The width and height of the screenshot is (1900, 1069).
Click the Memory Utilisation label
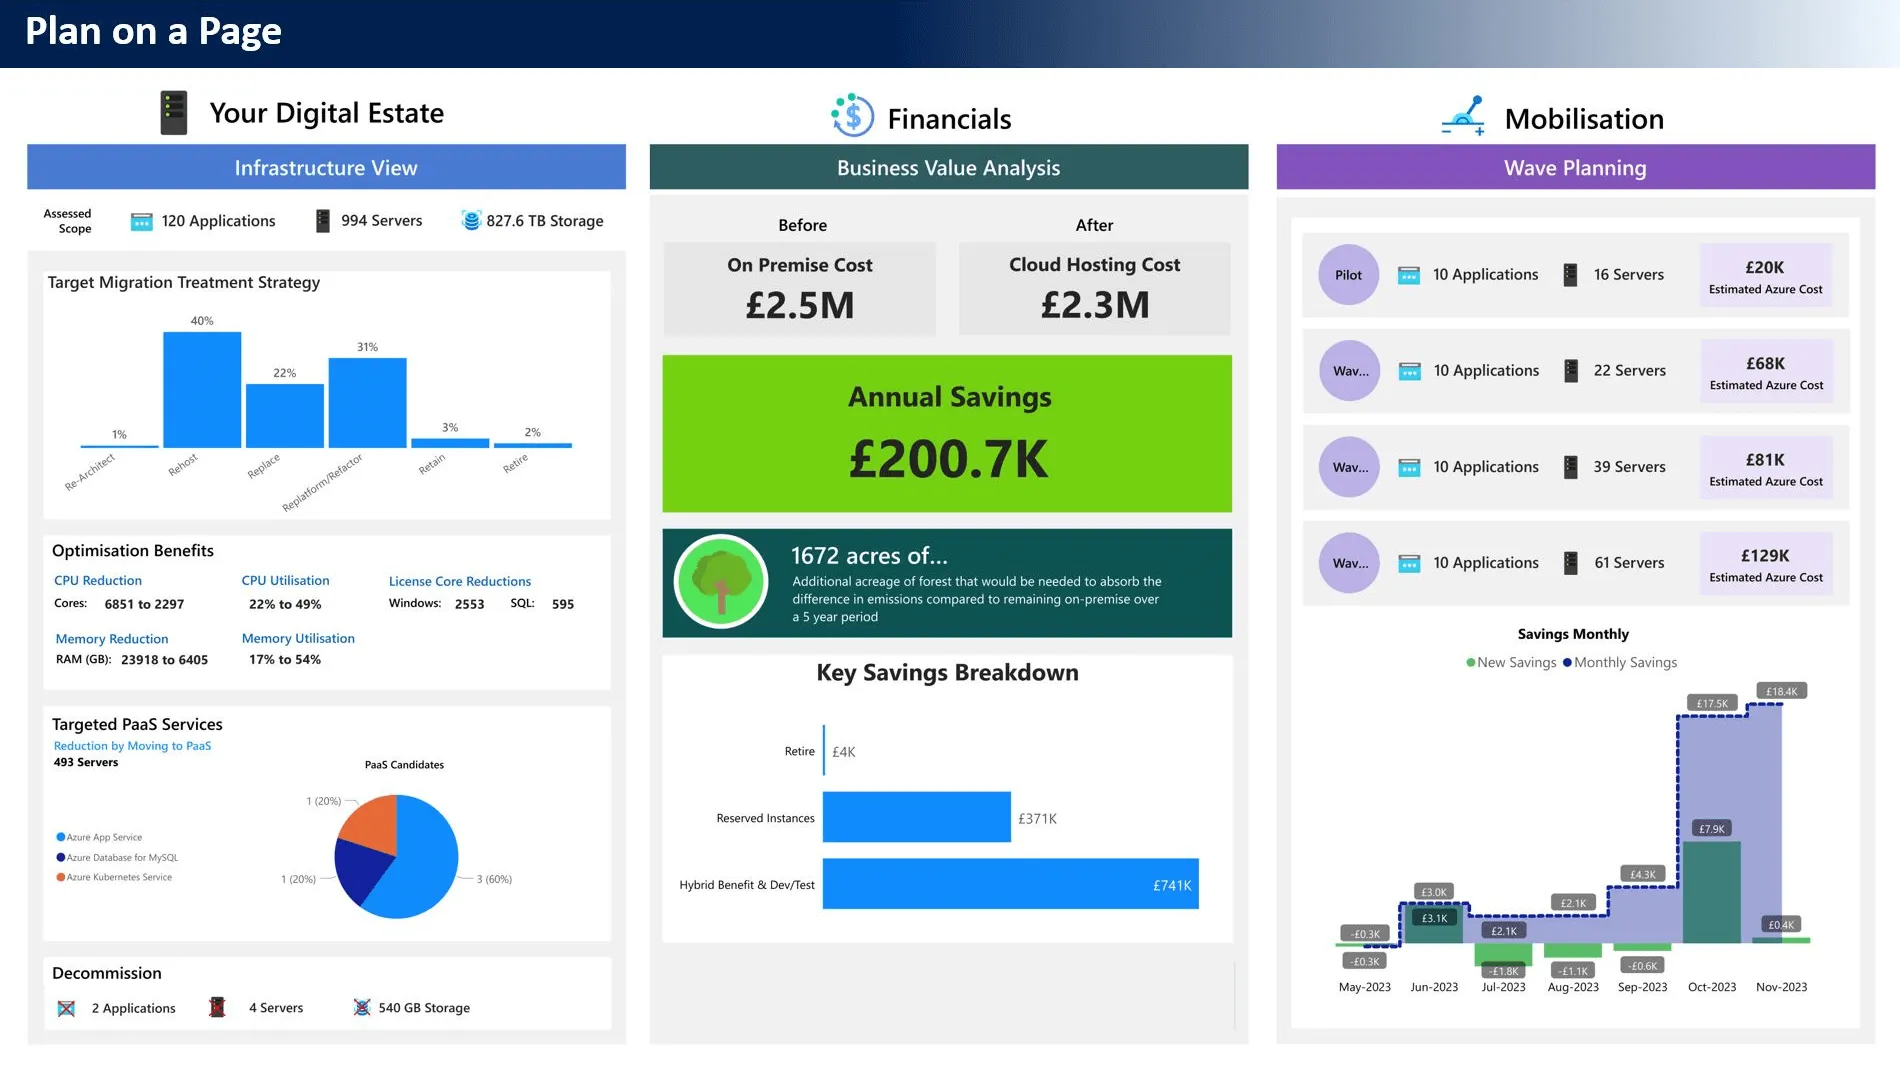[298, 638]
